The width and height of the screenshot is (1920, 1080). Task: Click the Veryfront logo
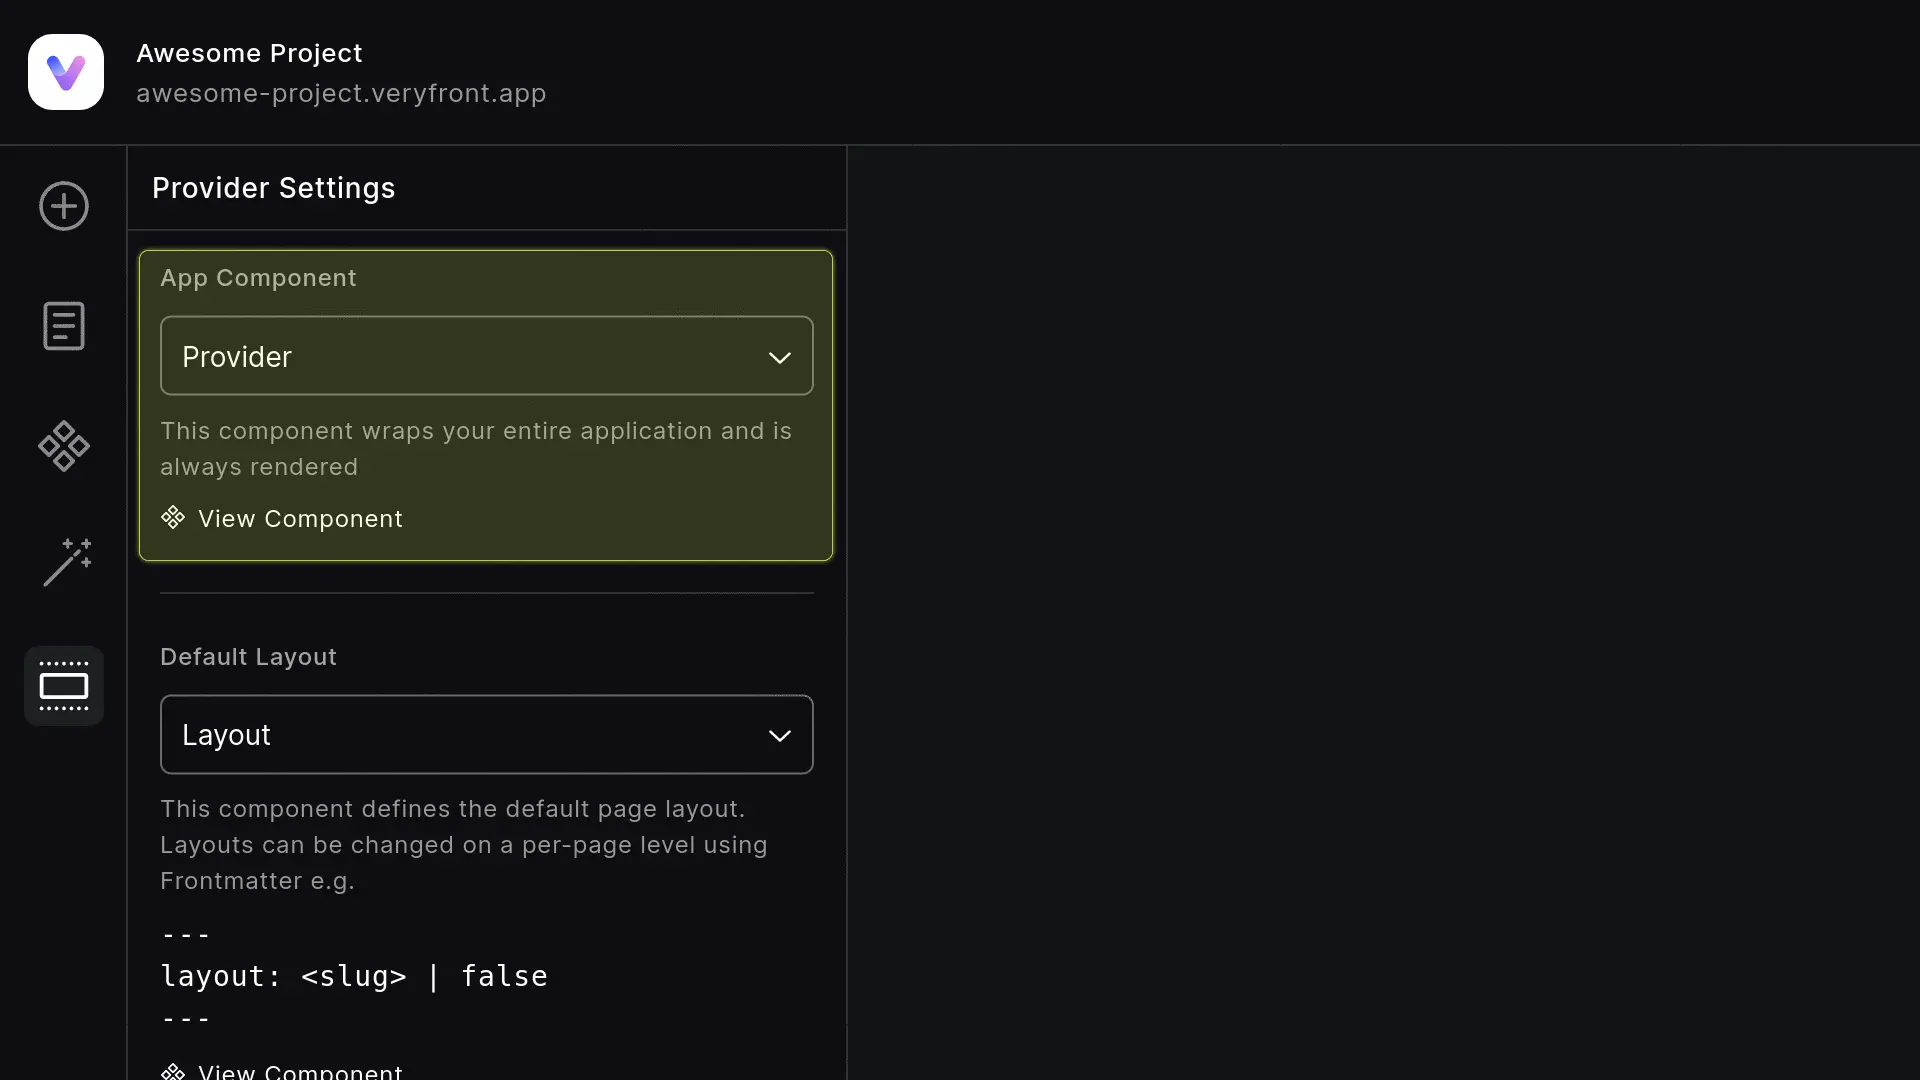point(65,71)
